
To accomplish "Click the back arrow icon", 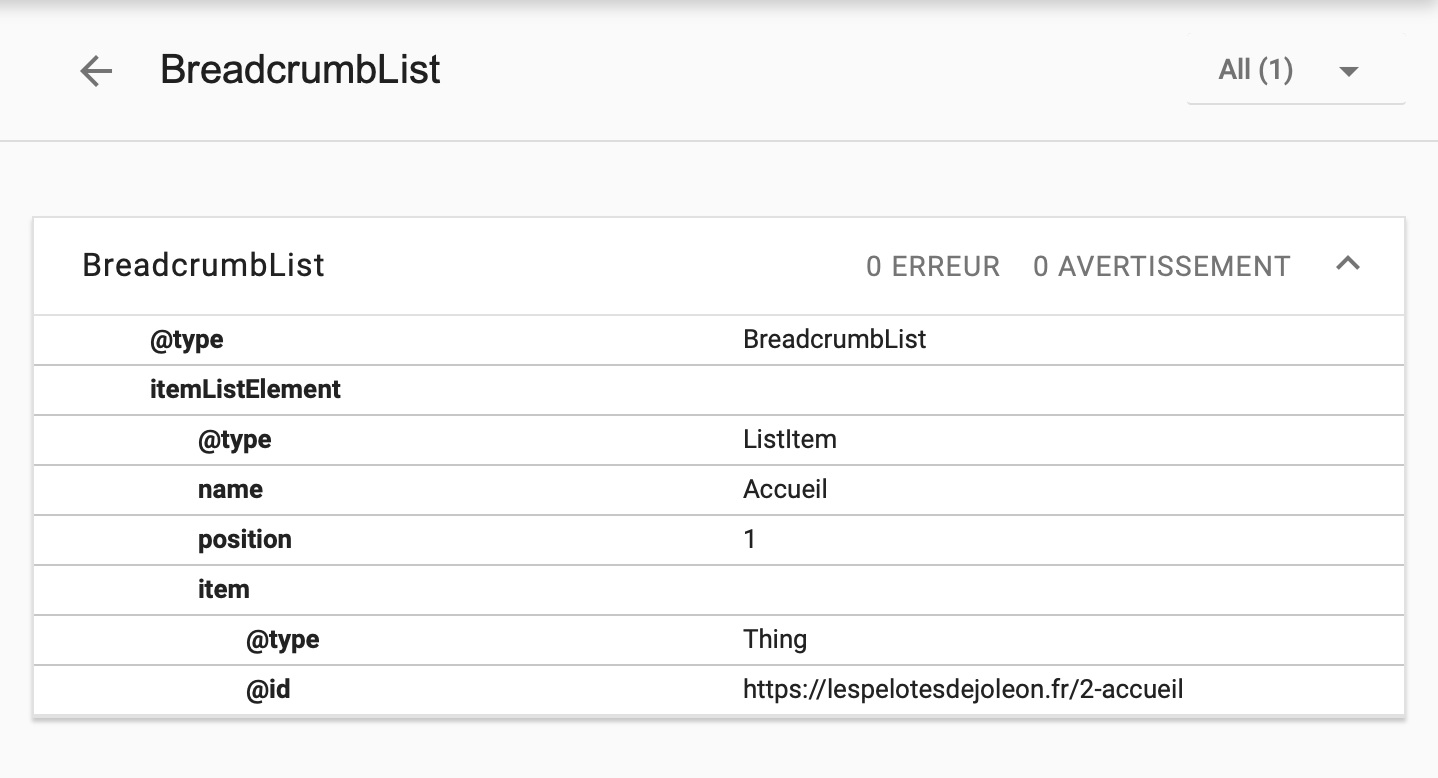I will point(96,71).
